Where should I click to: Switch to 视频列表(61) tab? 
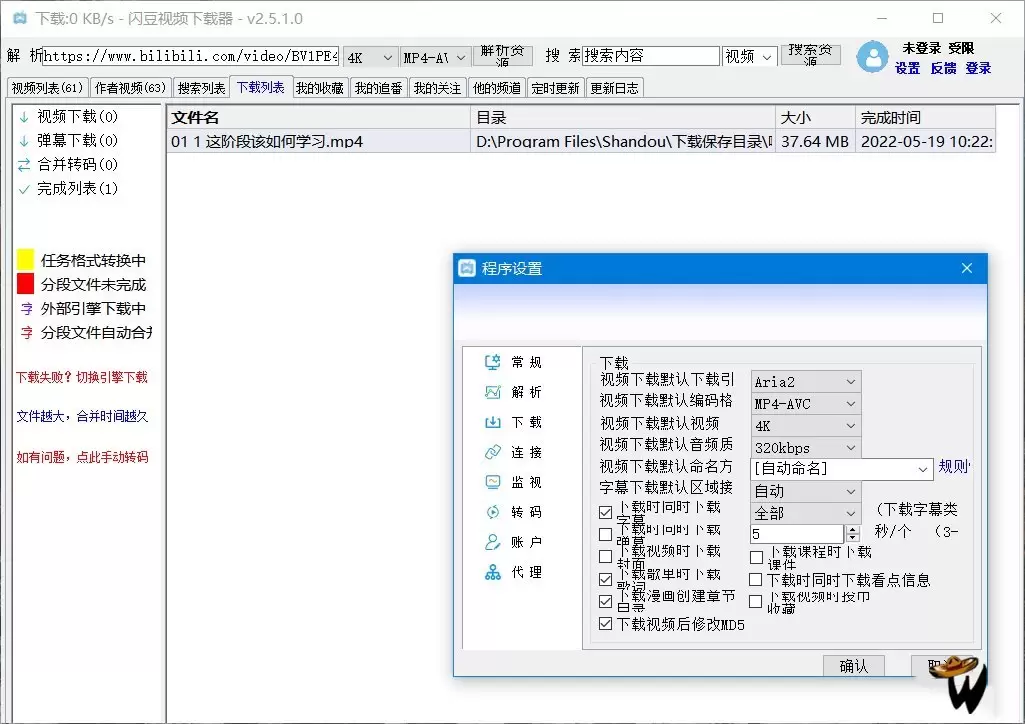coord(47,88)
